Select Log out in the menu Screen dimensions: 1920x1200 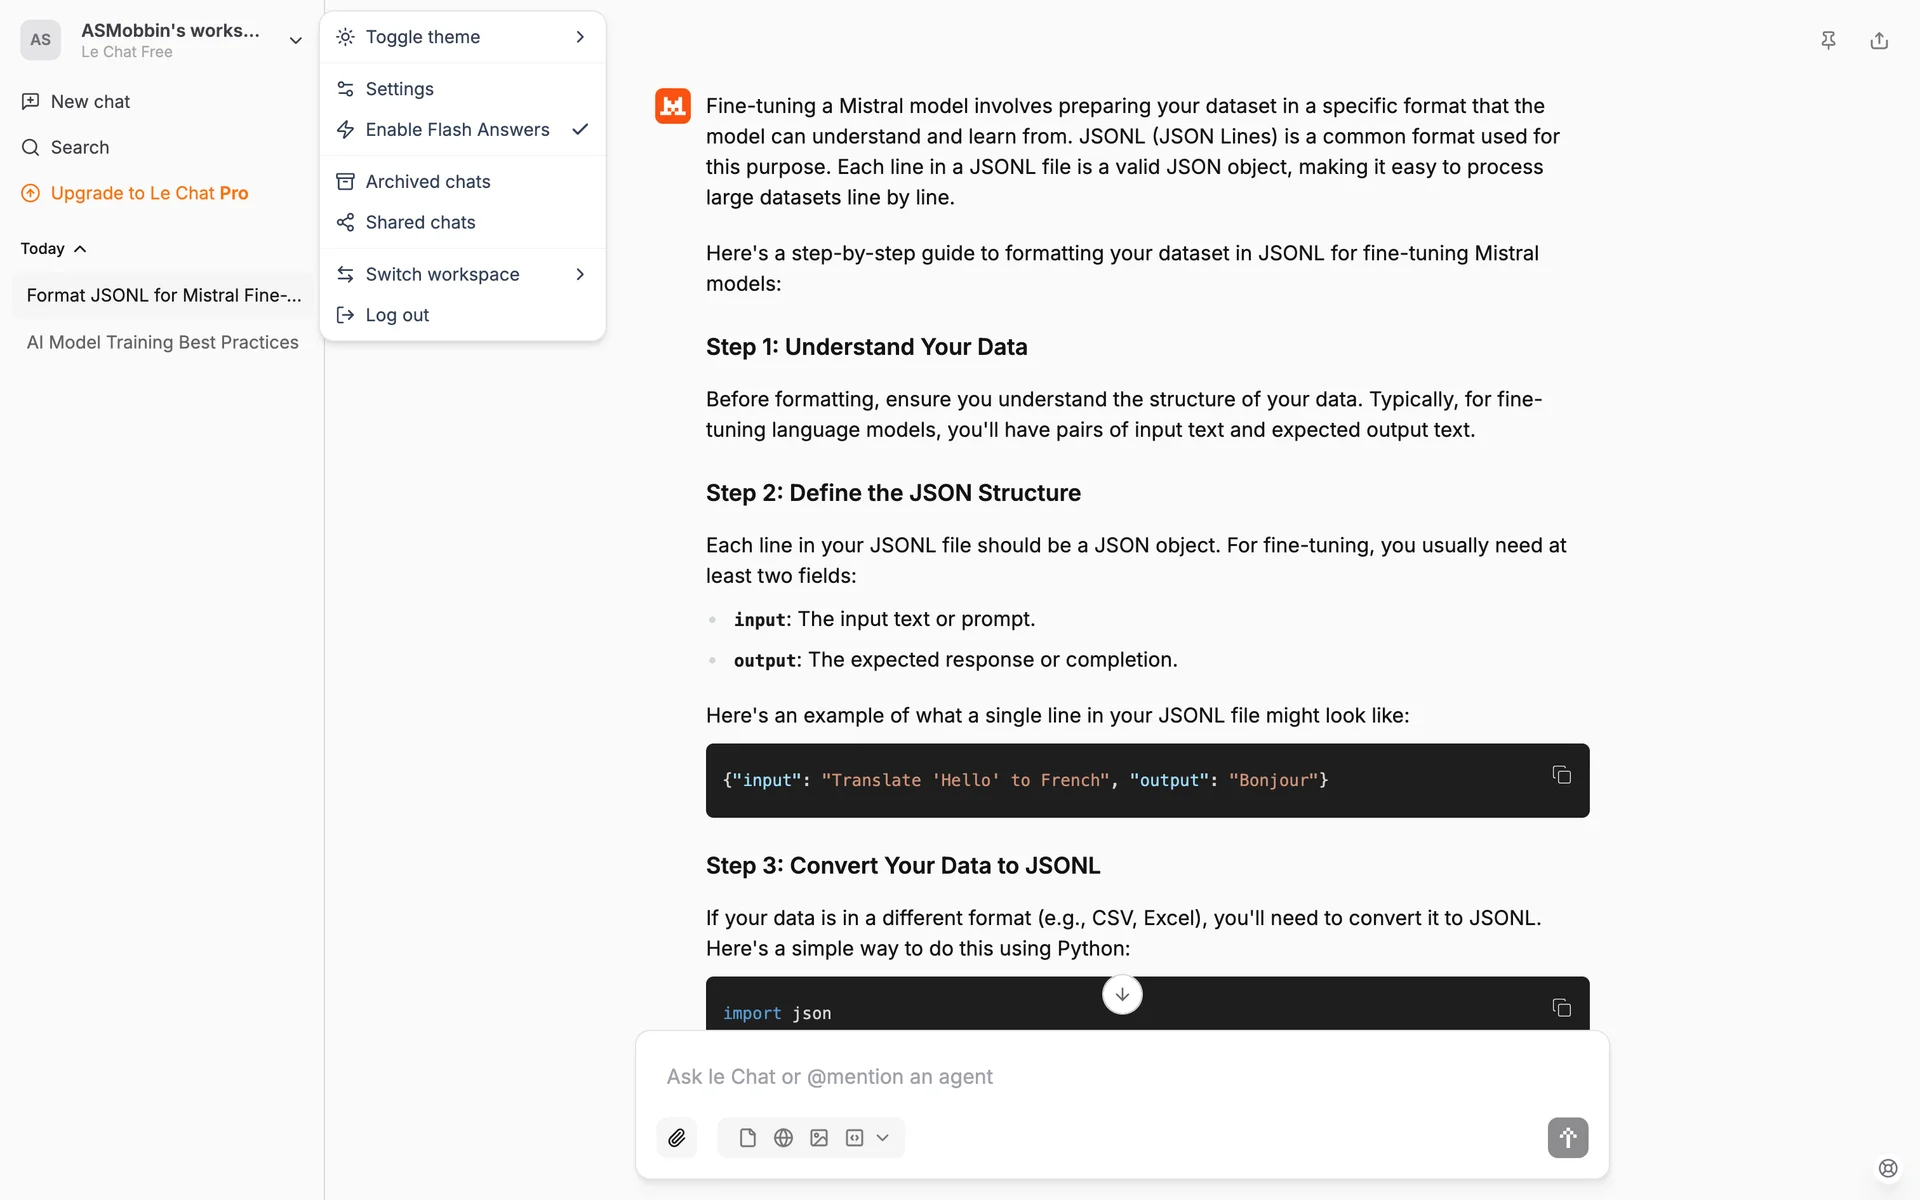(397, 315)
